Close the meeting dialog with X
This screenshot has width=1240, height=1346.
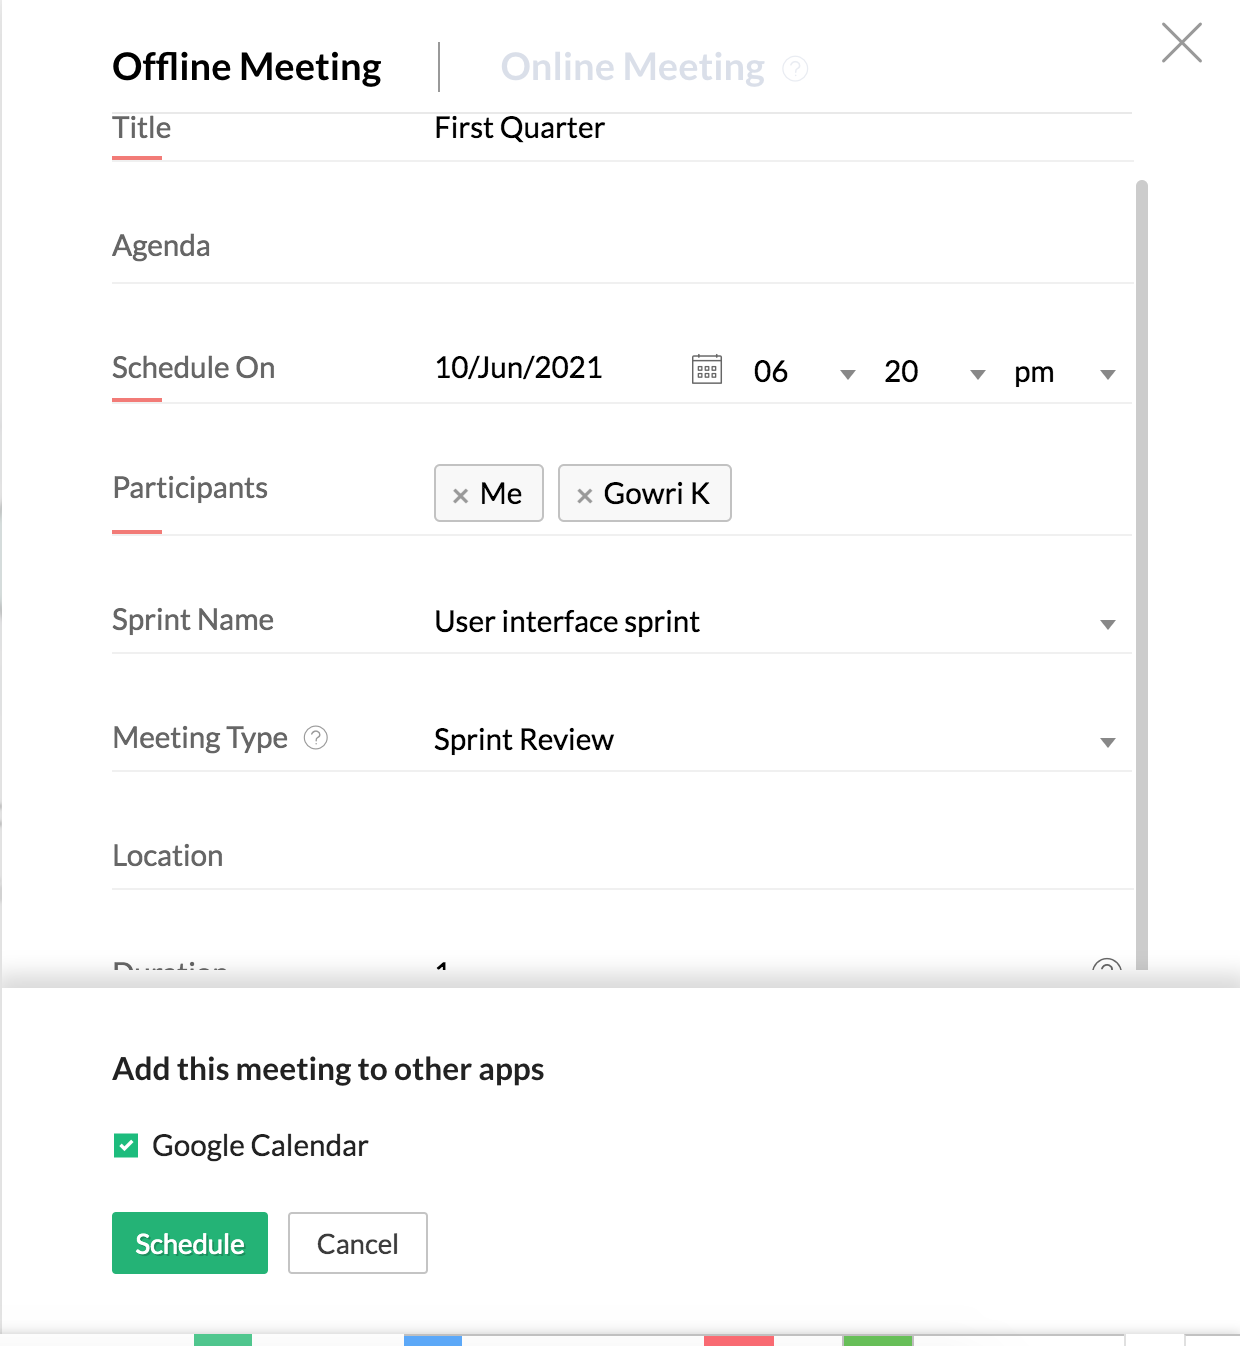[x=1181, y=43]
